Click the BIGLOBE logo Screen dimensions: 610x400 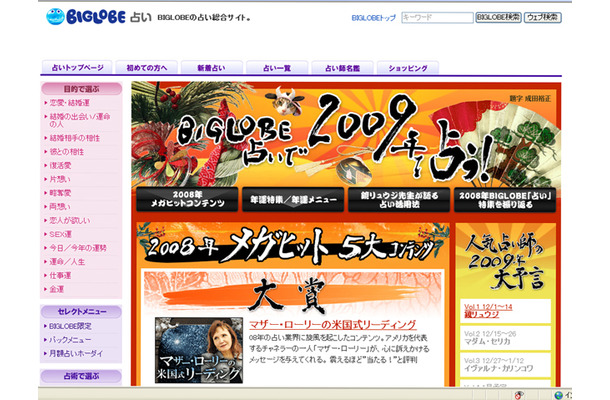click(x=86, y=17)
